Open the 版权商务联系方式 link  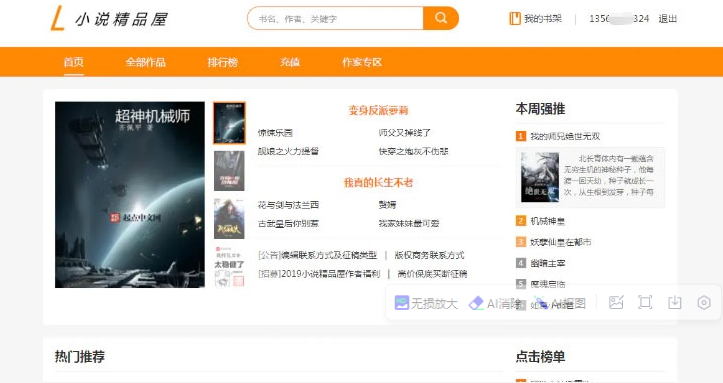[x=429, y=255]
